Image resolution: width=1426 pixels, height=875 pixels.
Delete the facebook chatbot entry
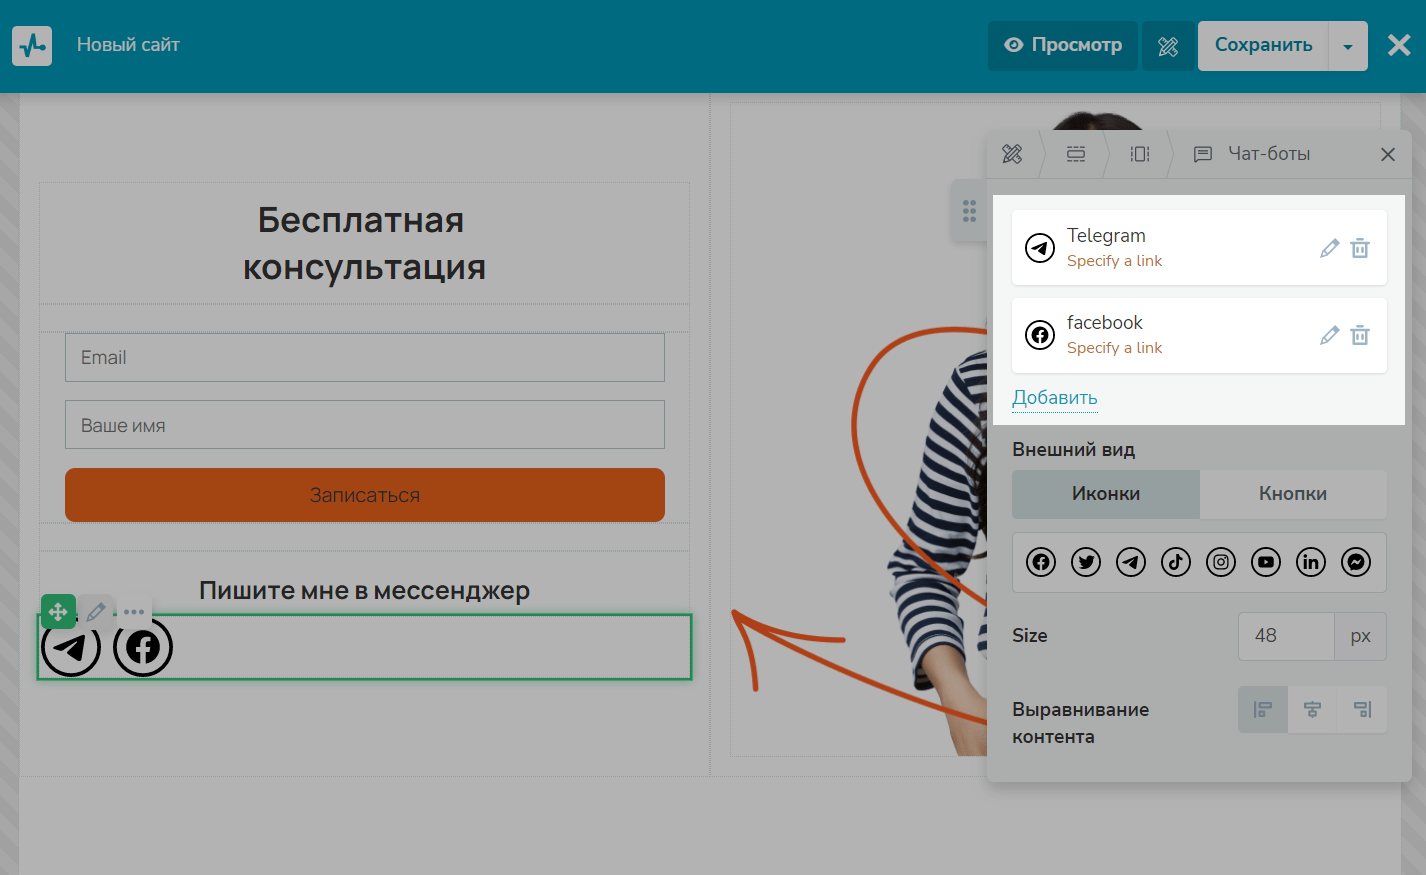pos(1360,335)
